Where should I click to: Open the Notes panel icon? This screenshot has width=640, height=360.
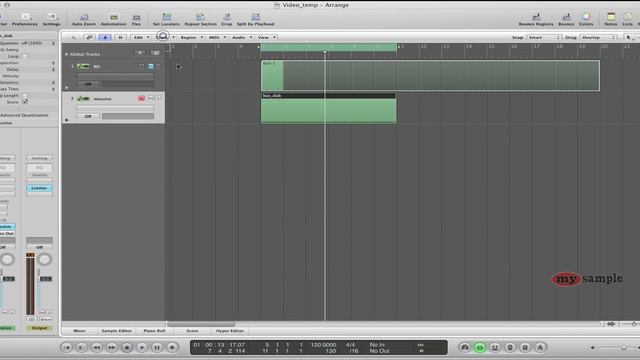click(x=611, y=20)
